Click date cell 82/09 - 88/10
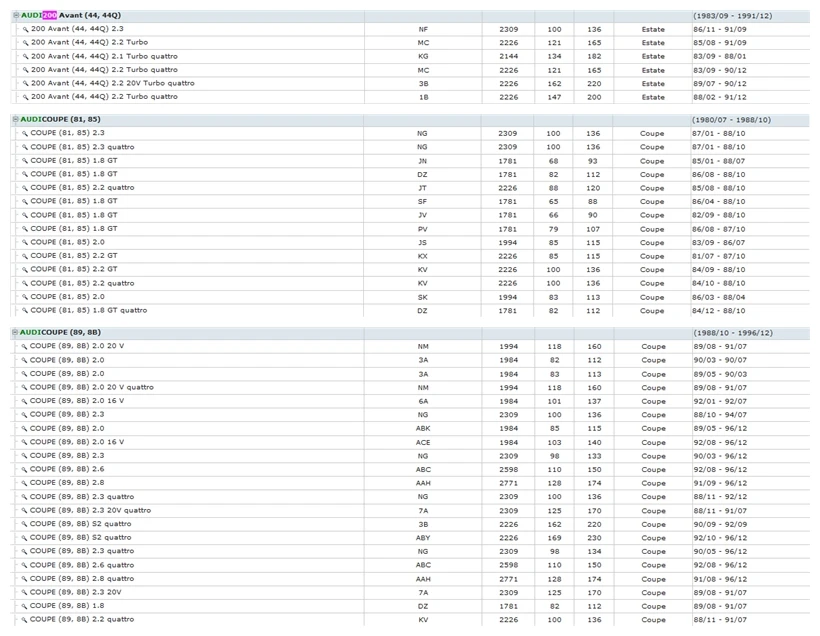Viewport: 820px width, 636px height. pyautogui.click(x=719, y=215)
